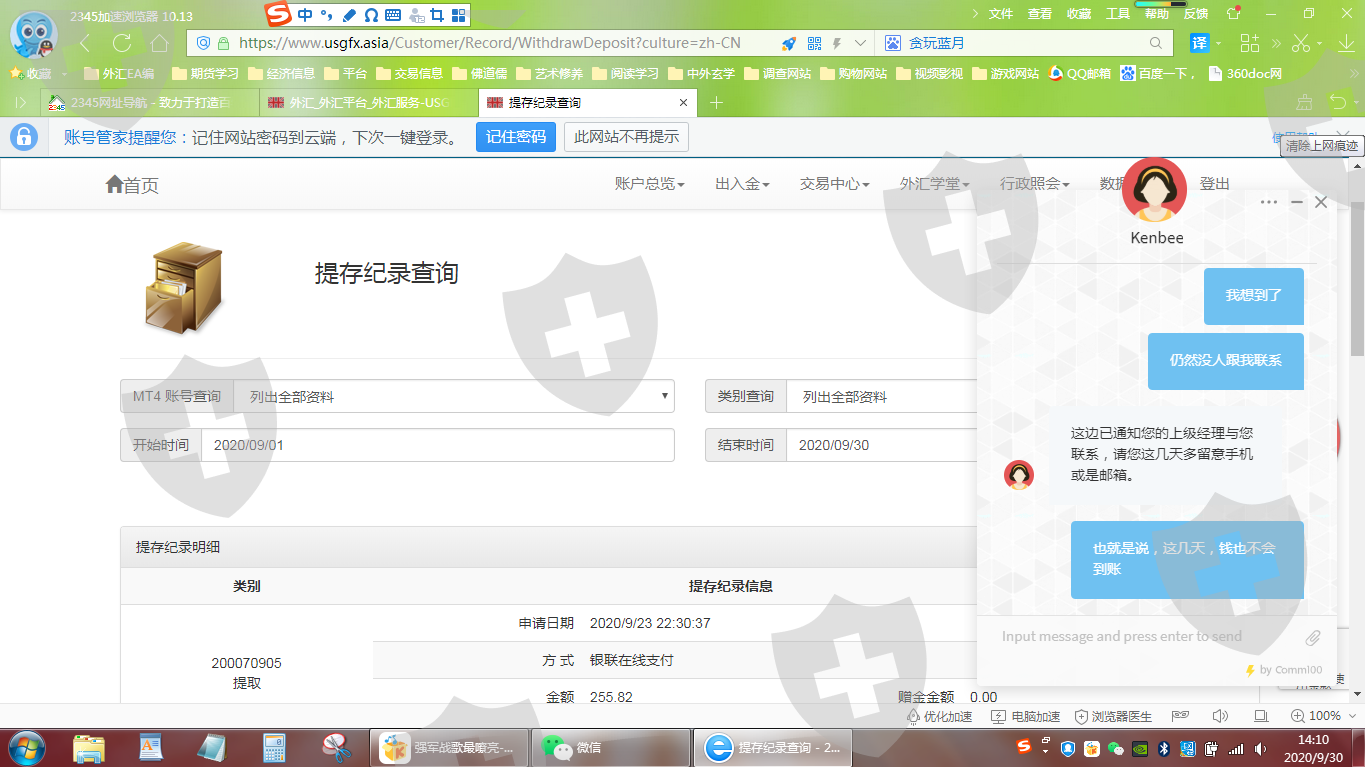This screenshot has width=1365, height=767.
Task: Open the three-dot menu in chat widget
Action: (x=1269, y=202)
